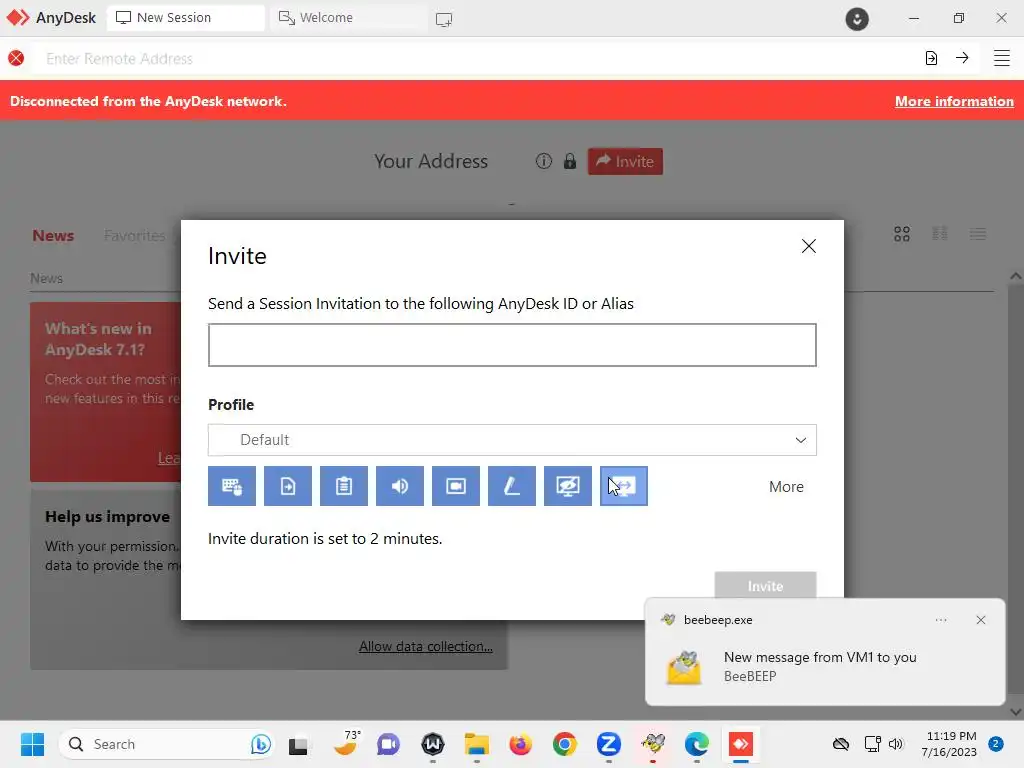
Task: Open the volume control in system tray
Action: (x=896, y=744)
